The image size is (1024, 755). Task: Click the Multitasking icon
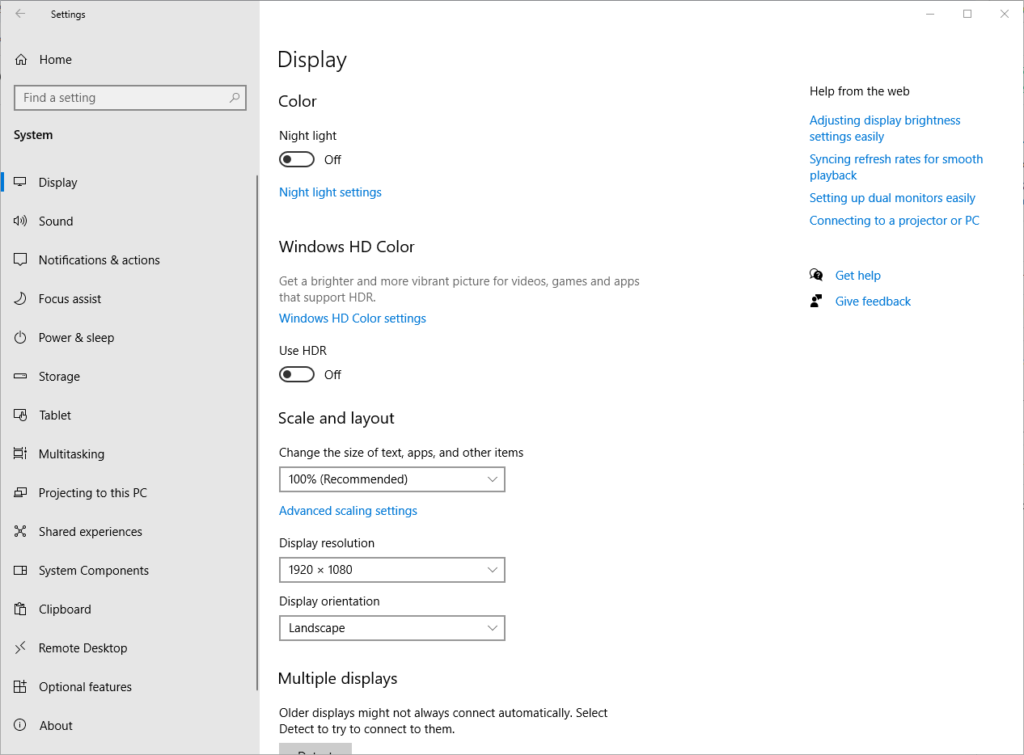click(x=20, y=453)
